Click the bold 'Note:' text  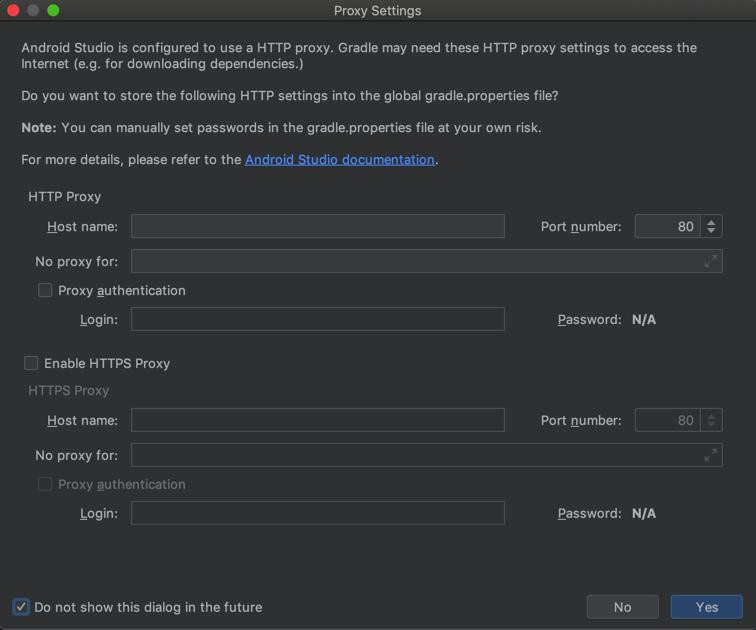point(39,128)
